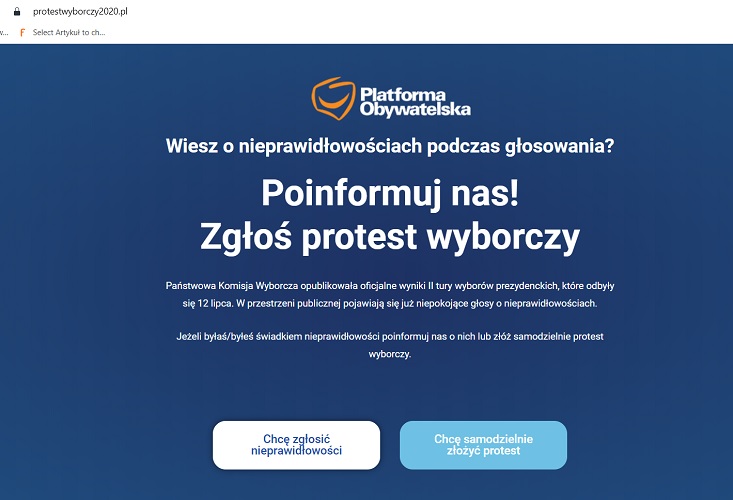Click the word 'nieprawidłowości' on the white button

[x=296, y=450]
